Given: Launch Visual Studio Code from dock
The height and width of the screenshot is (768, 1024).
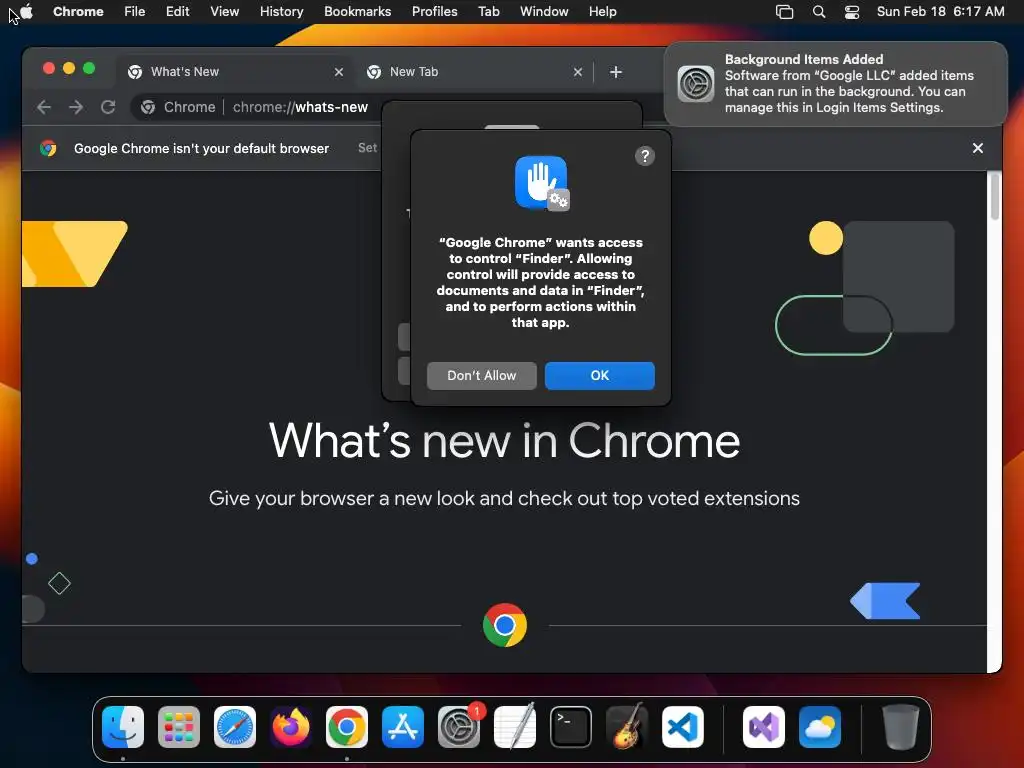Looking at the screenshot, I should click(x=683, y=727).
